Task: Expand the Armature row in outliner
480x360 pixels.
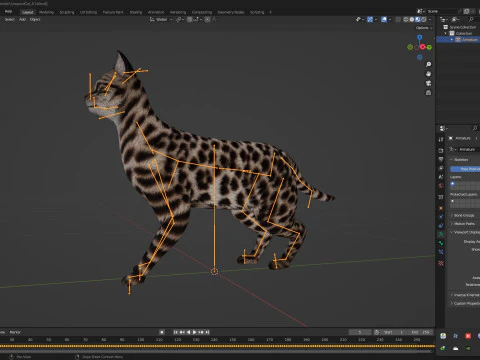Action: coord(452,40)
